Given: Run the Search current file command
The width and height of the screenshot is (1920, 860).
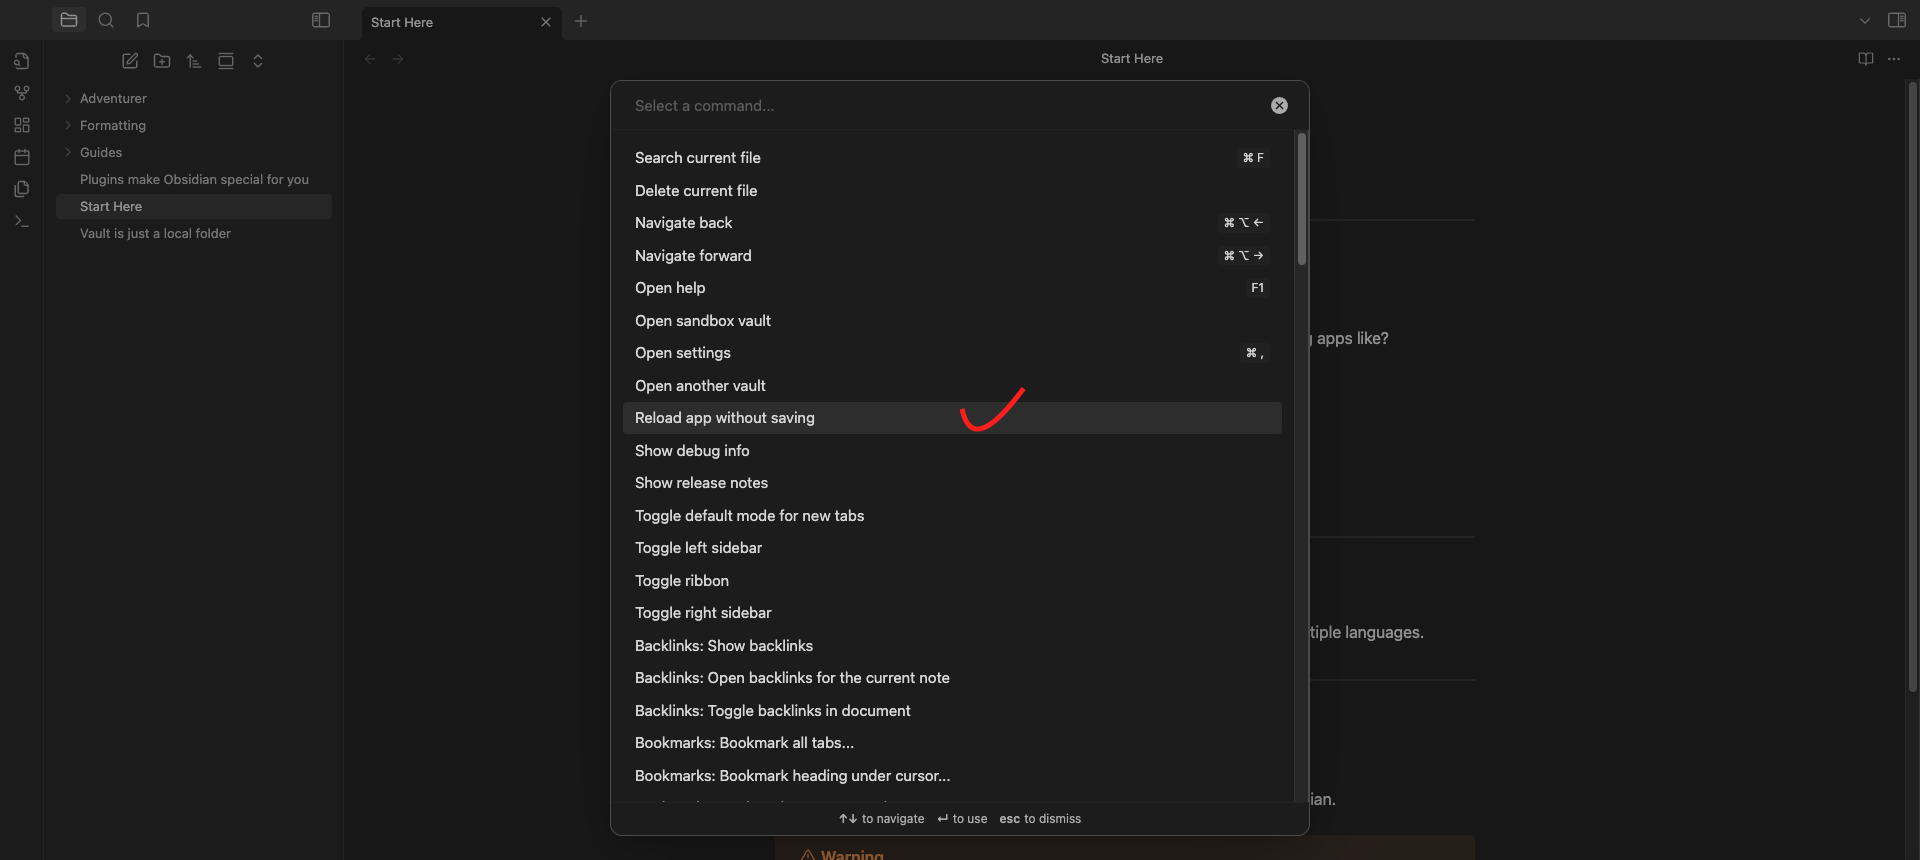Looking at the screenshot, I should click(x=952, y=158).
